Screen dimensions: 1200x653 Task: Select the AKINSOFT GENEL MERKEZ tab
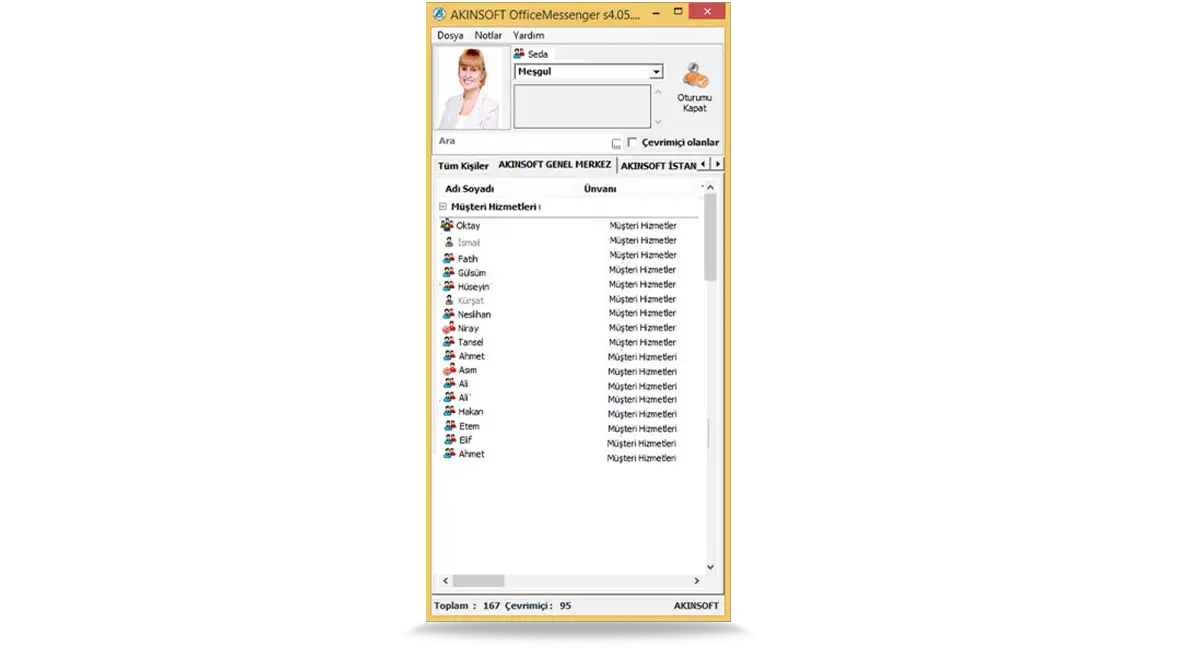tap(554, 164)
